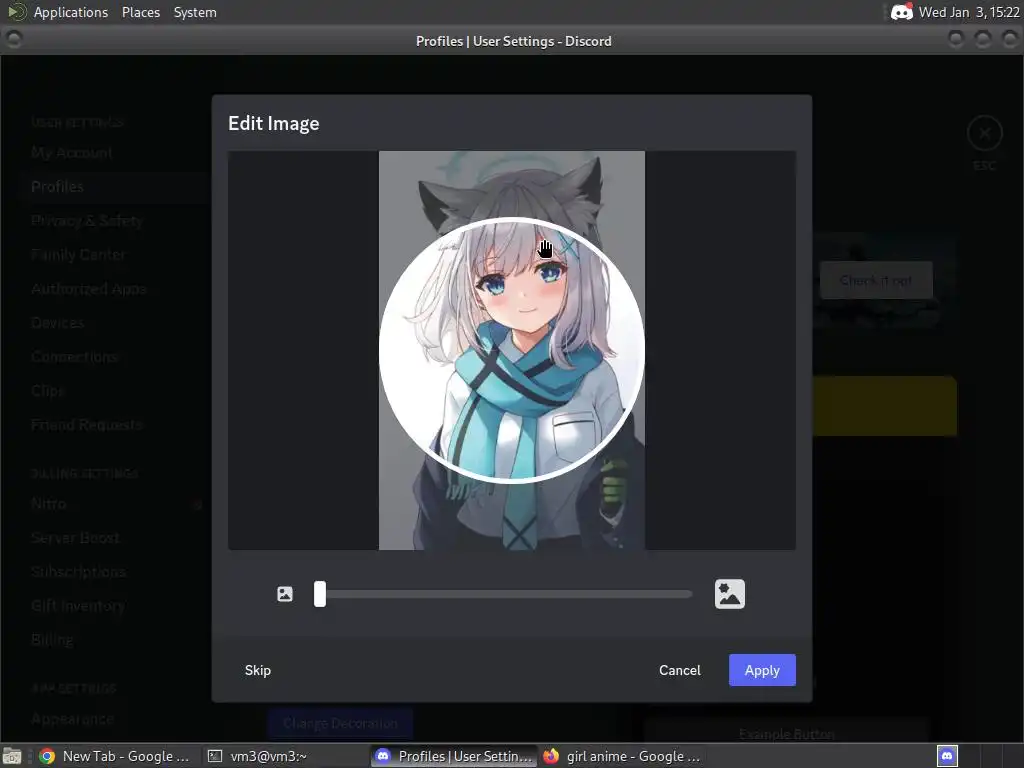Click the Change Decoration button
Viewport: 1024px width, 768px height.
(340, 724)
